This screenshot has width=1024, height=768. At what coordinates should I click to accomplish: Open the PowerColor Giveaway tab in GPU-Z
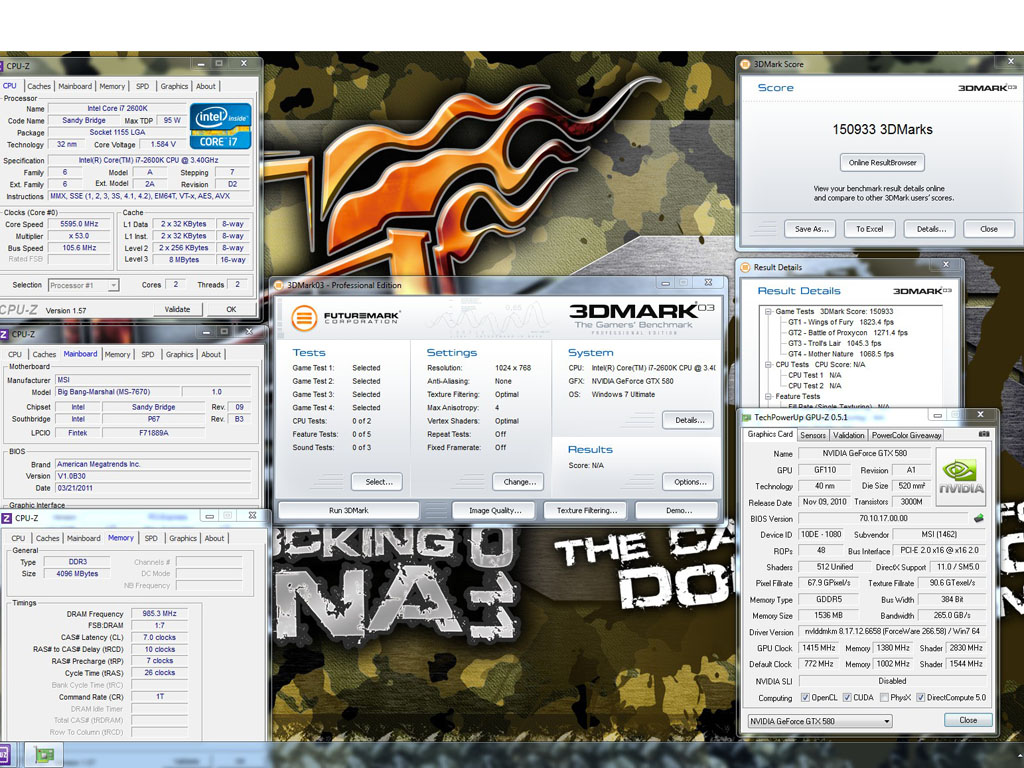click(x=906, y=435)
